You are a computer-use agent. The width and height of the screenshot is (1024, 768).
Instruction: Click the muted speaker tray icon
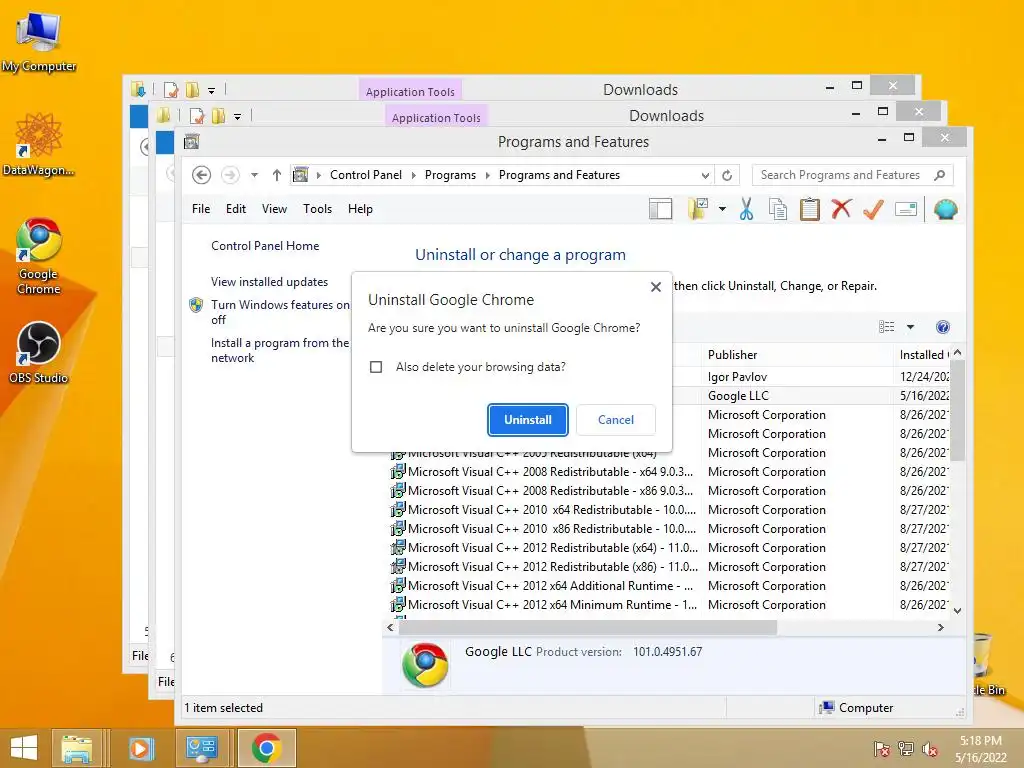(930, 749)
